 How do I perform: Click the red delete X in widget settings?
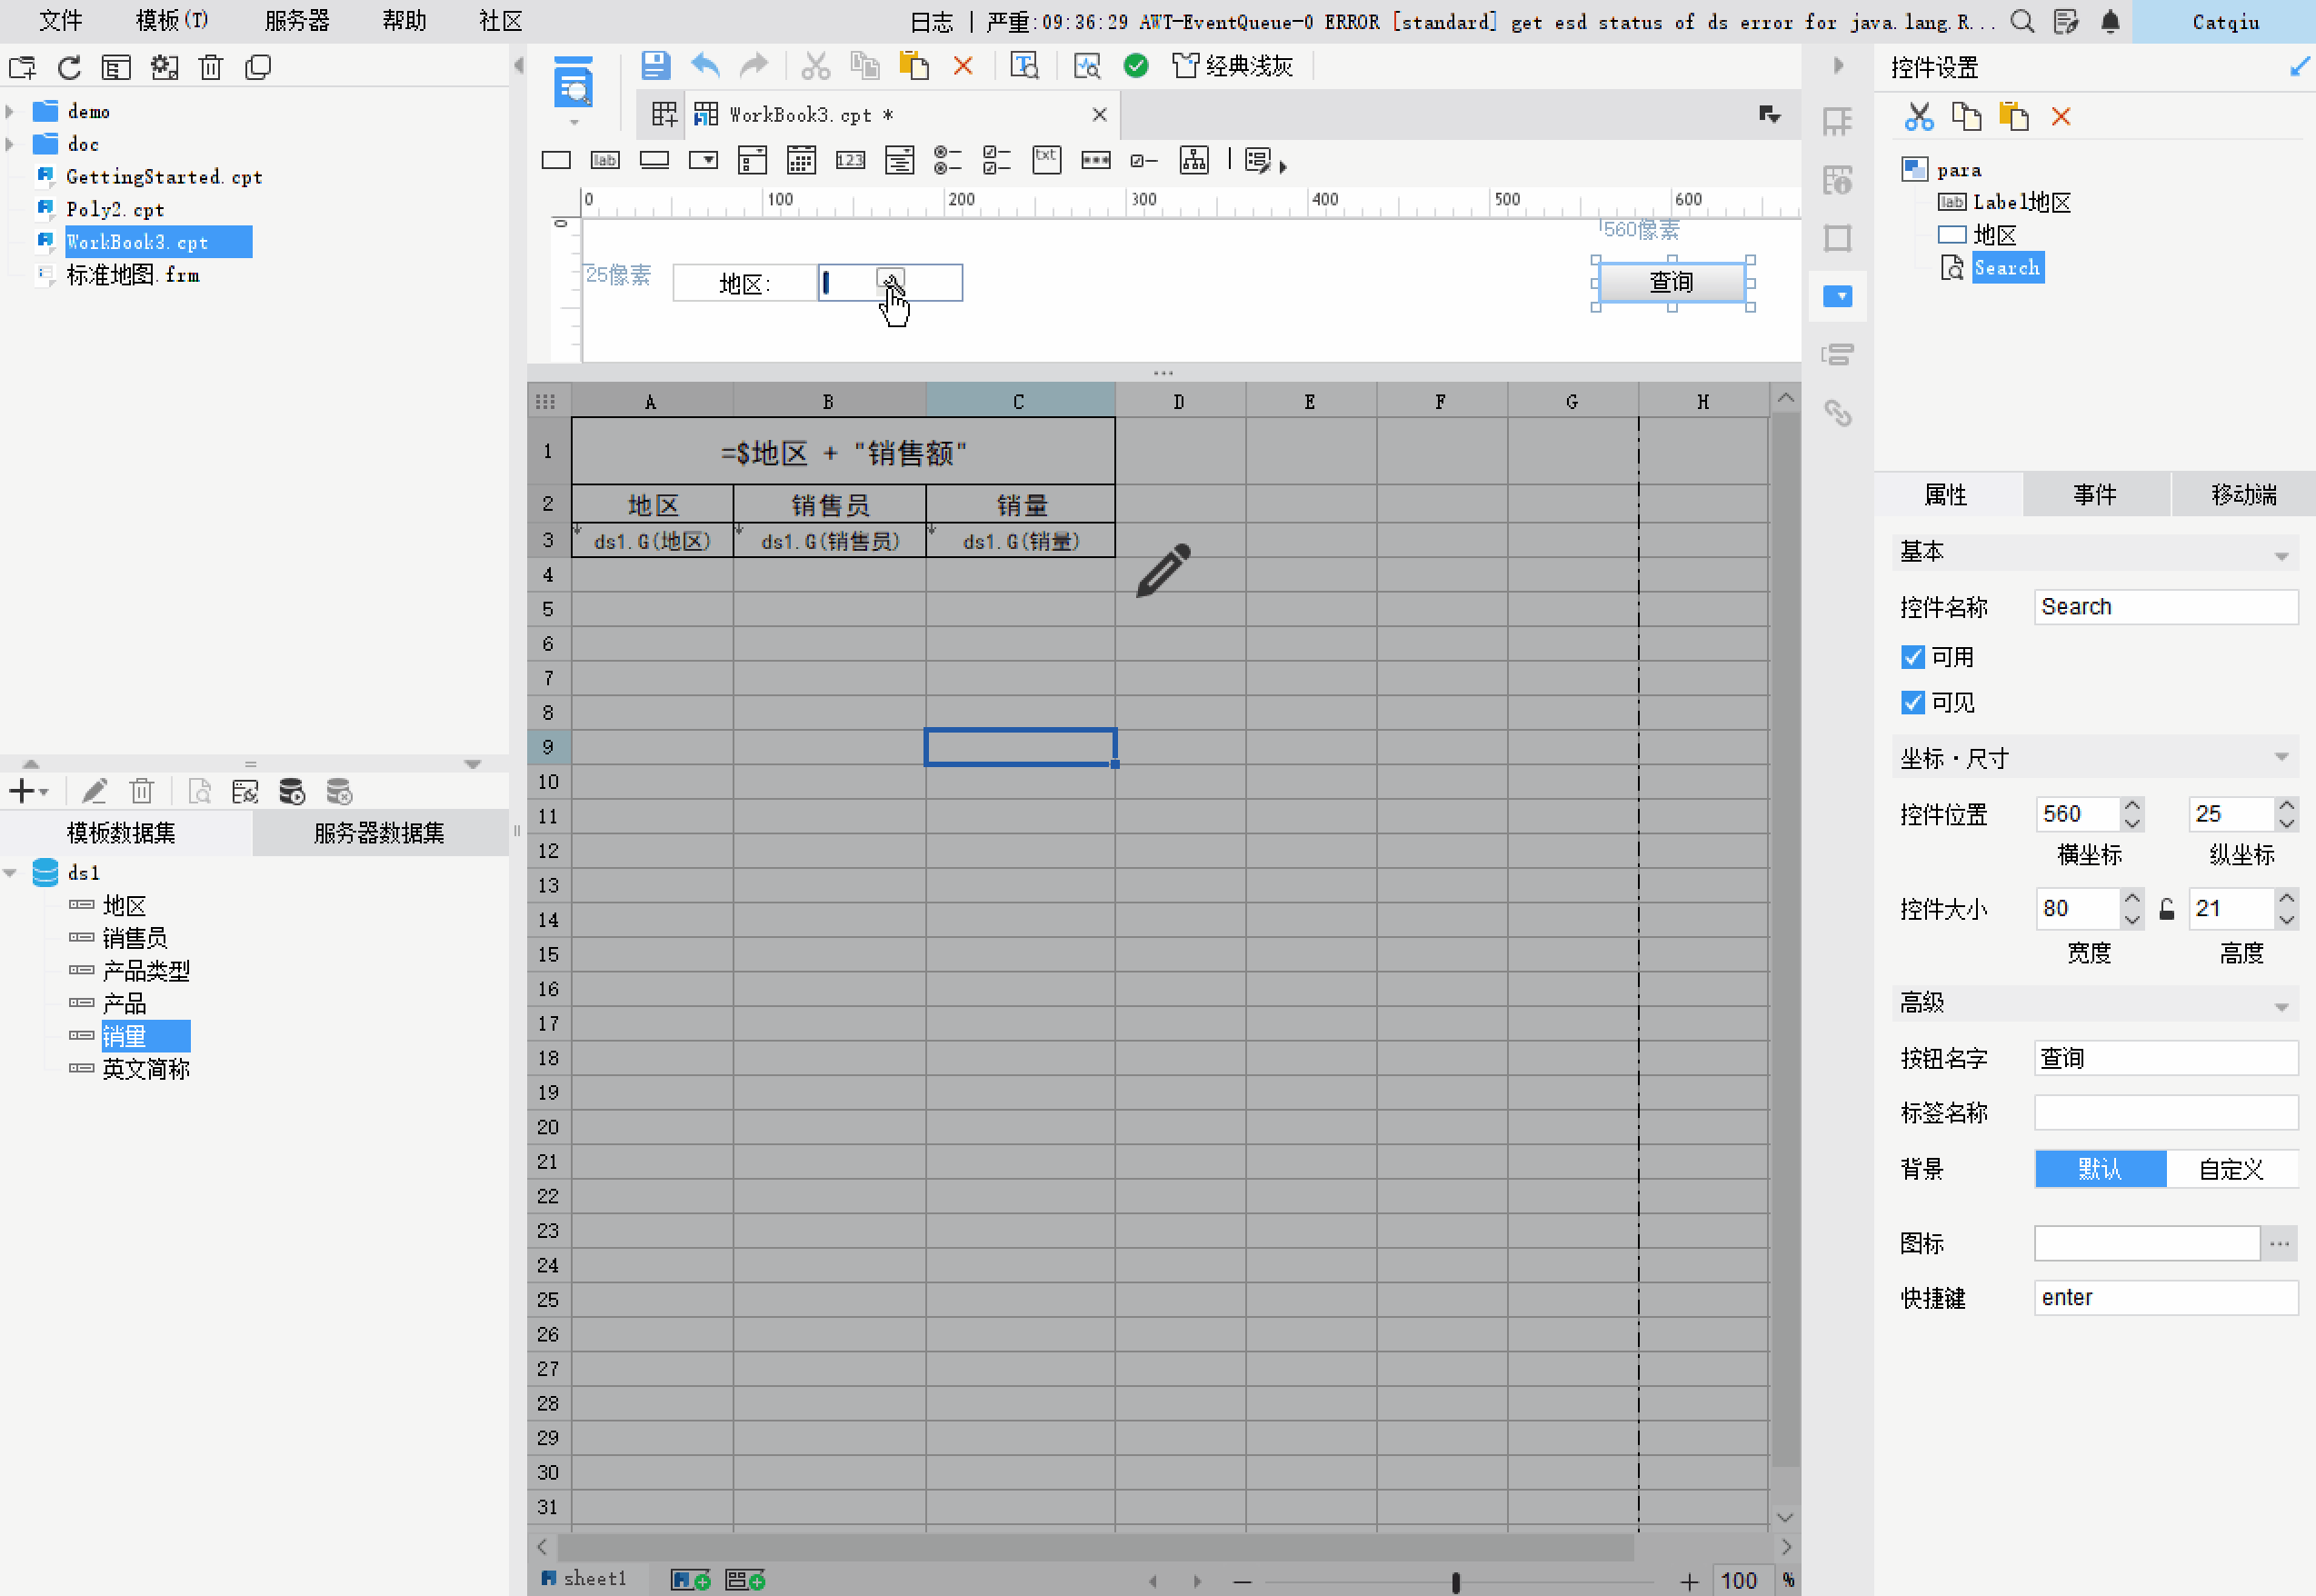click(2061, 117)
